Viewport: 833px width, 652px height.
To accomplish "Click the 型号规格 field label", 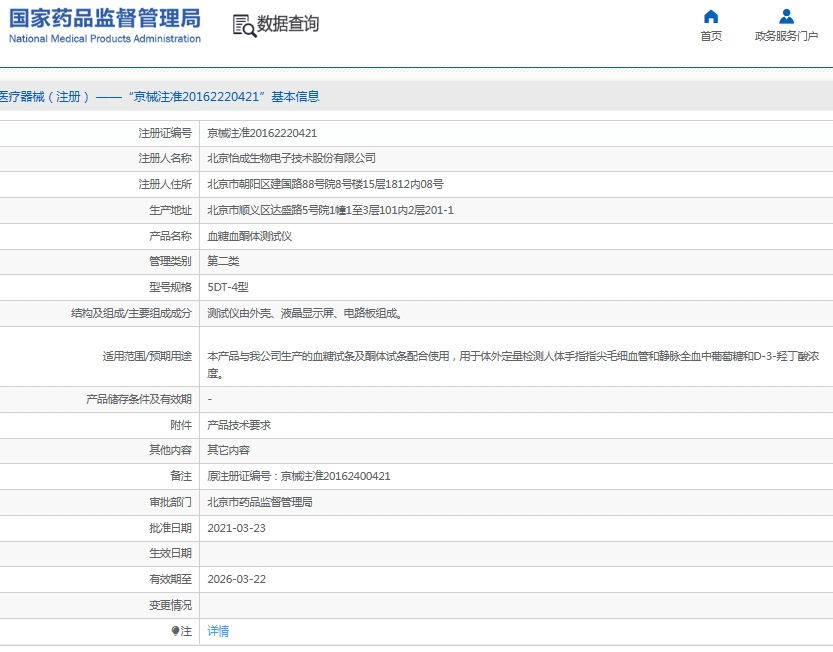I will 171,287.
